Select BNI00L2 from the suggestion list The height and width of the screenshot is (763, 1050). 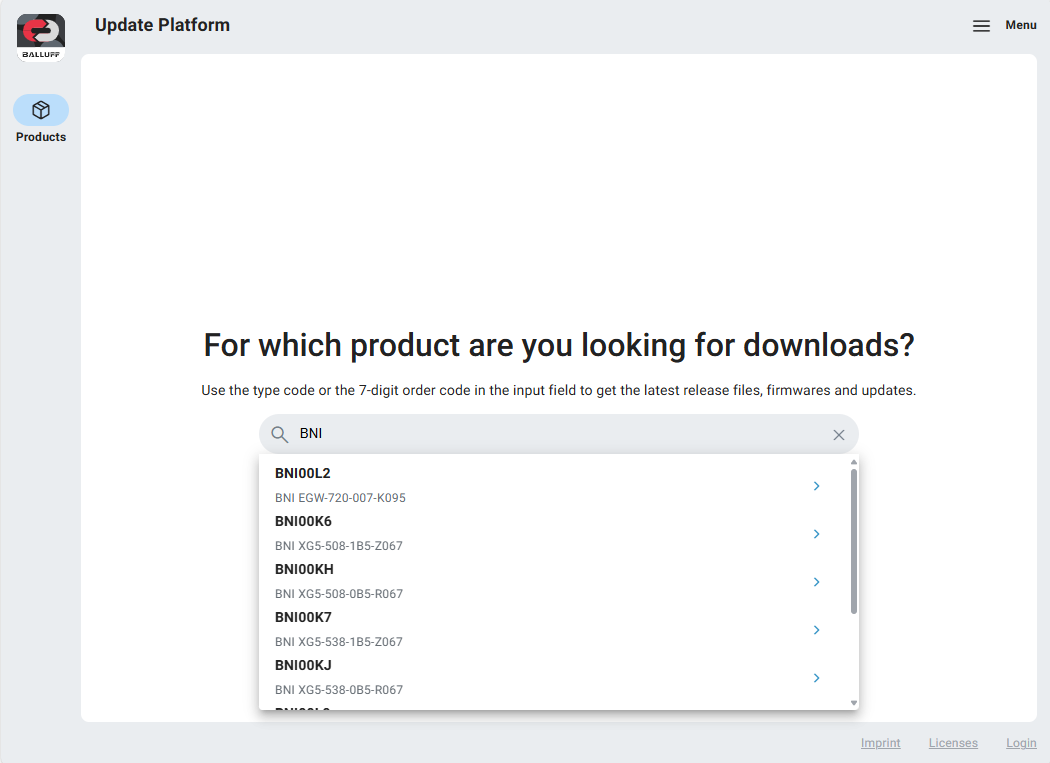[x=303, y=474]
